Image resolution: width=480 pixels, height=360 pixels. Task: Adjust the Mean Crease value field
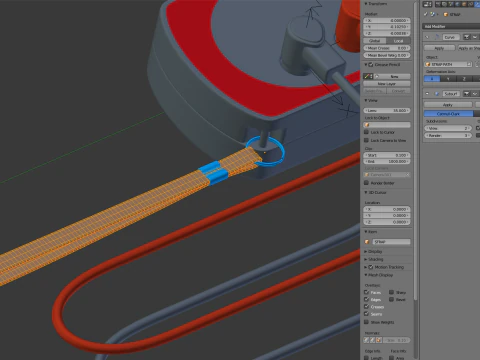click(x=387, y=48)
